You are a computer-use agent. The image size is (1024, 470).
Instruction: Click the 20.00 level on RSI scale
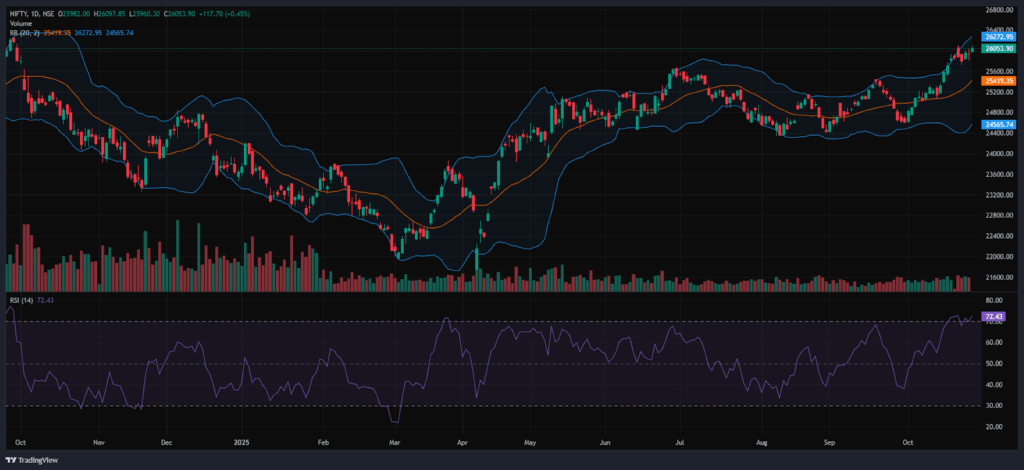(993, 426)
